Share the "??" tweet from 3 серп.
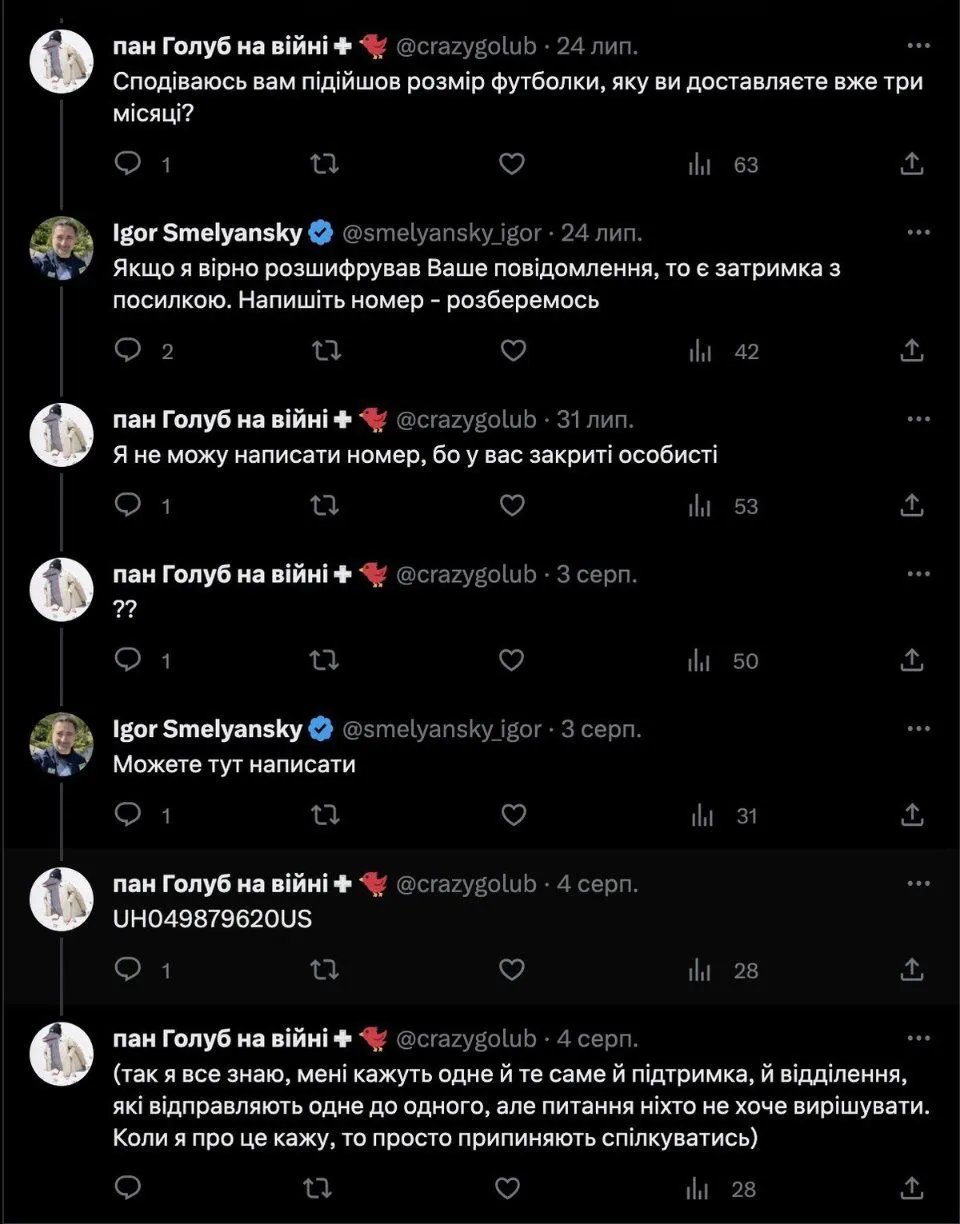The image size is (960, 1224). click(911, 660)
